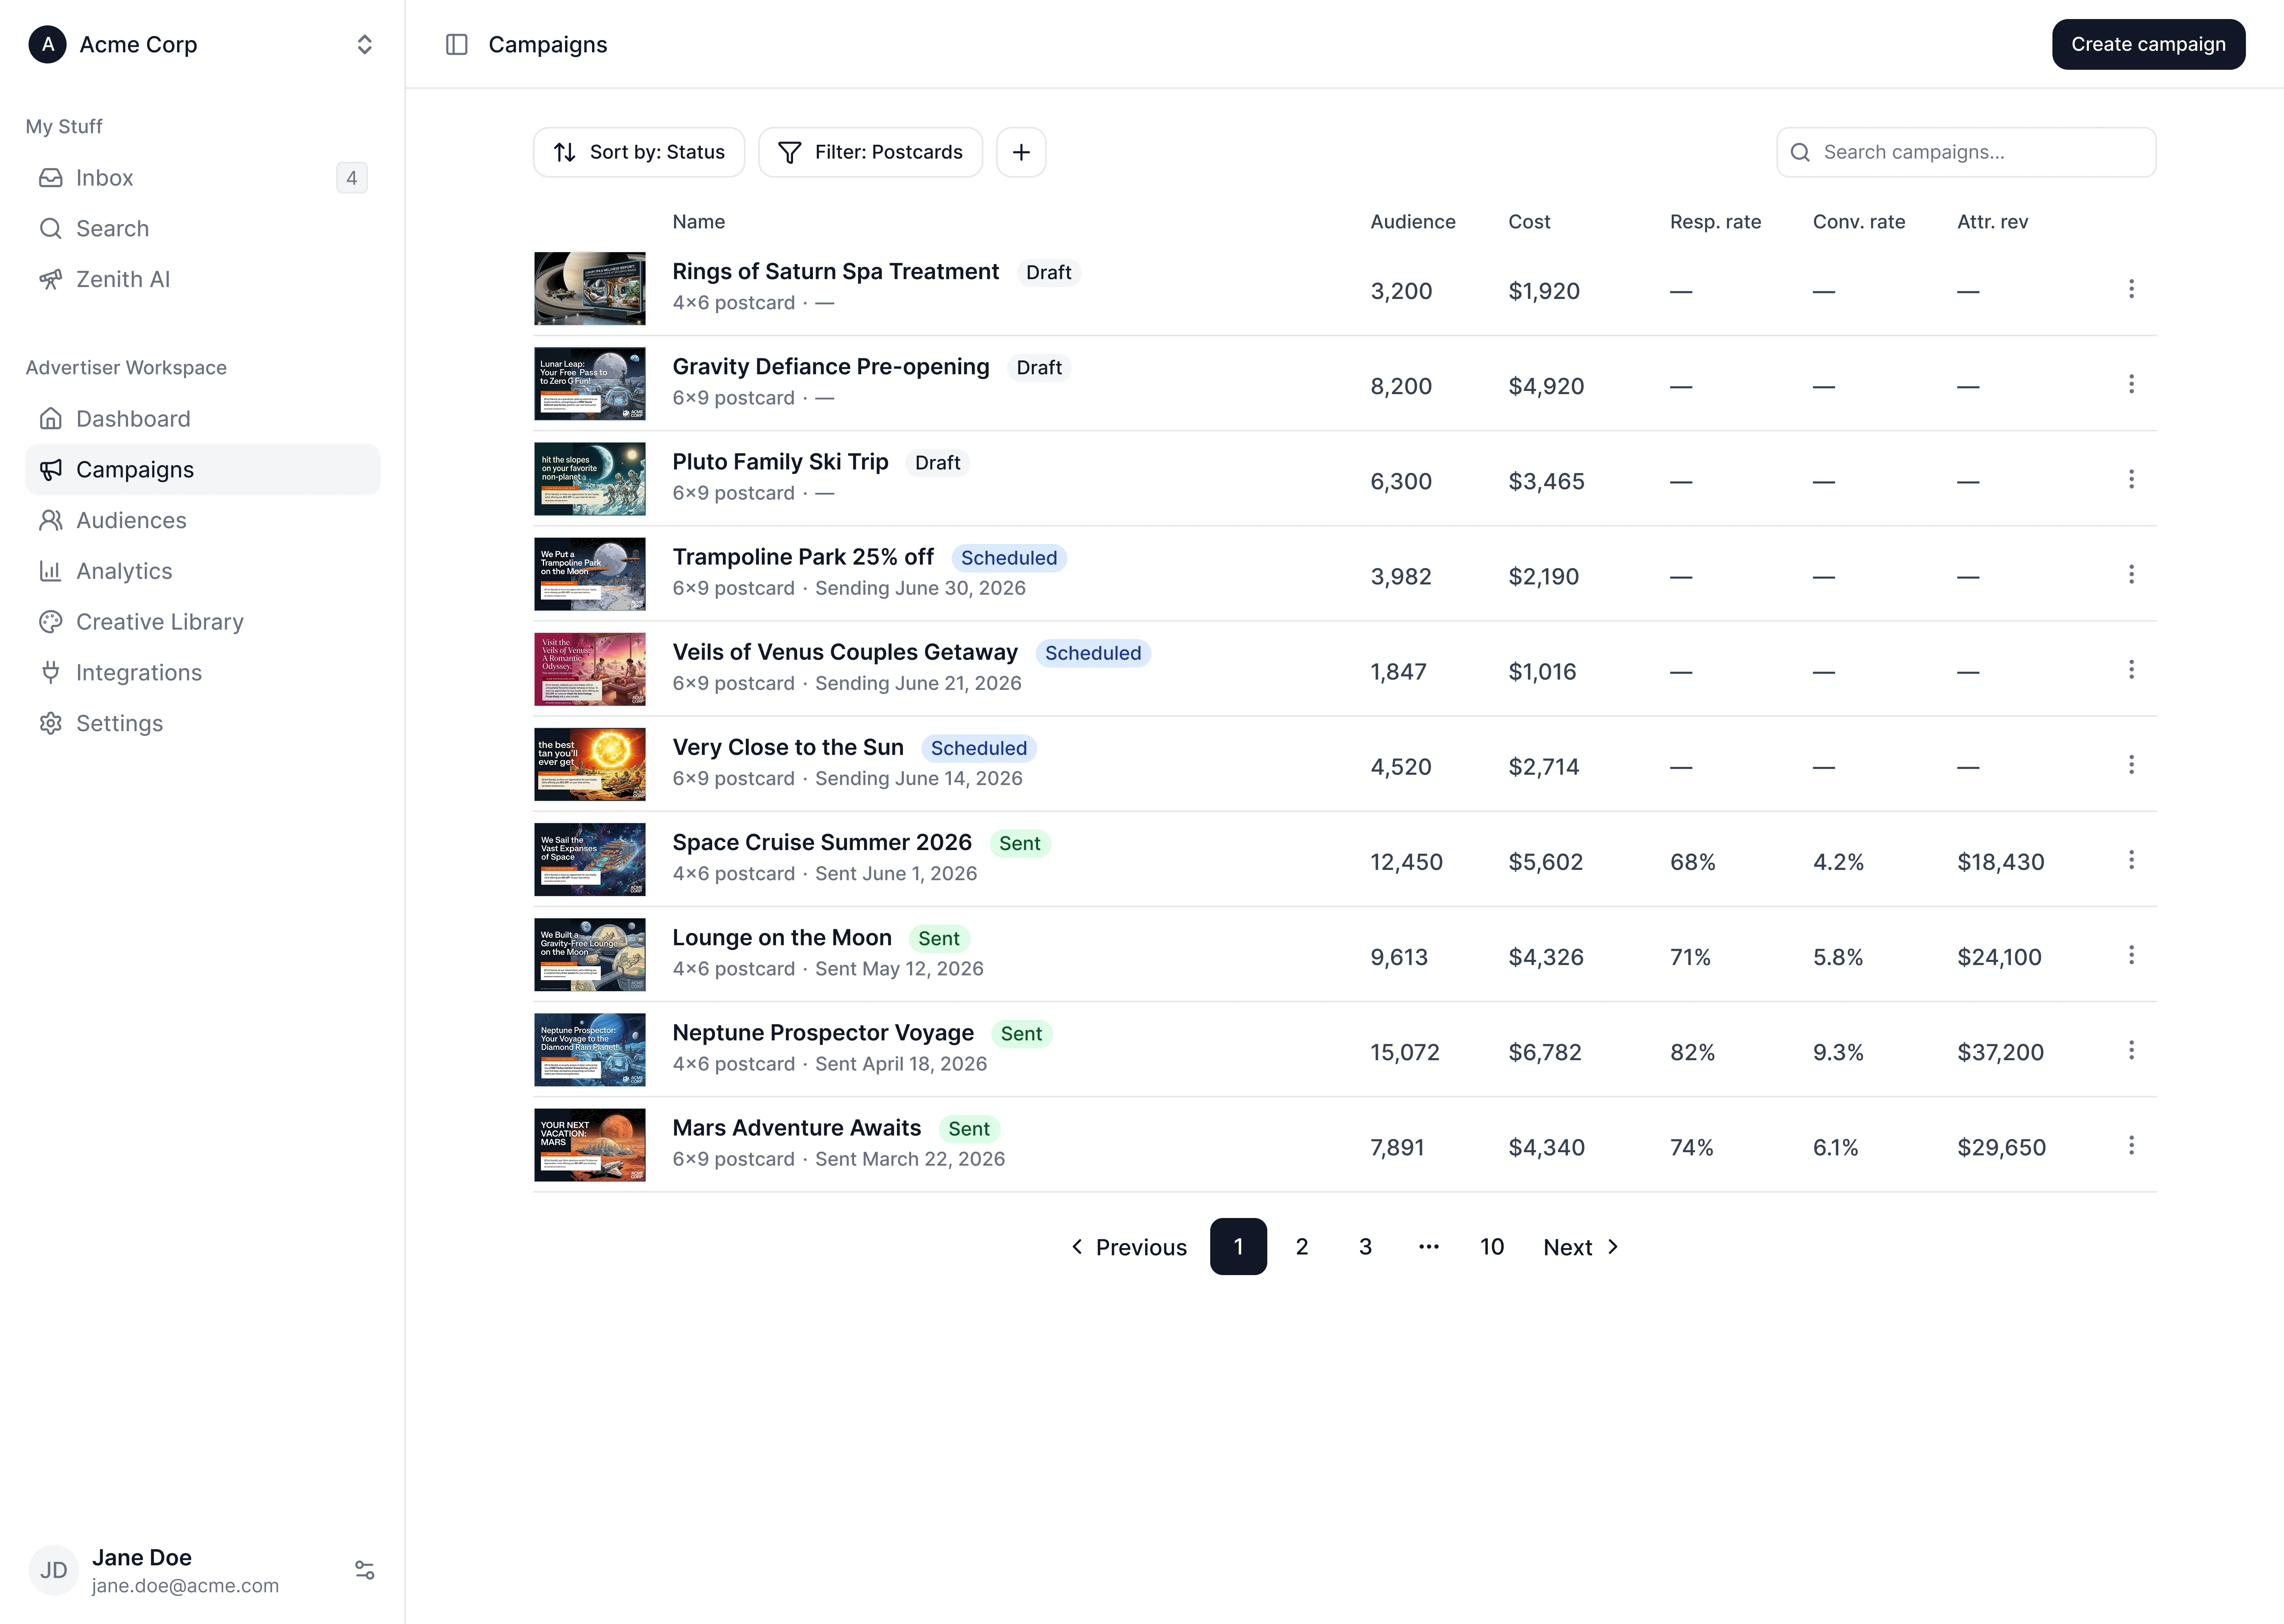The width and height of the screenshot is (2284, 1624).
Task: Open the Sort by: Status dropdown
Action: (x=639, y=152)
